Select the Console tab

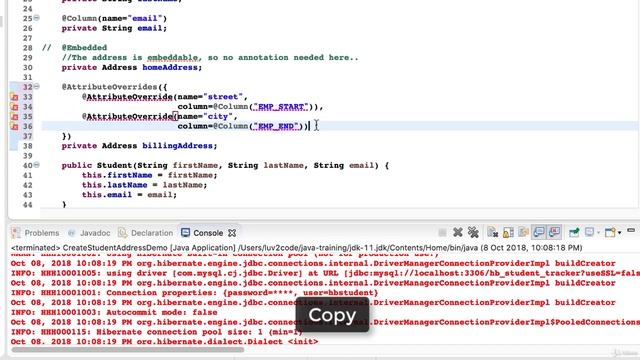[x=208, y=233]
